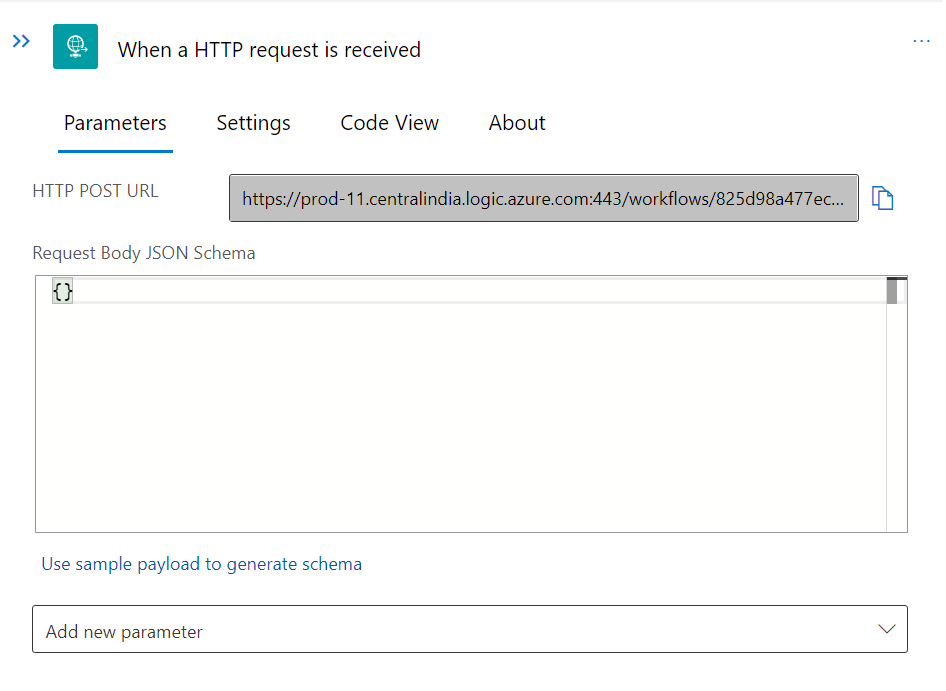Click the empty area of the schema editor

click(x=460, y=430)
